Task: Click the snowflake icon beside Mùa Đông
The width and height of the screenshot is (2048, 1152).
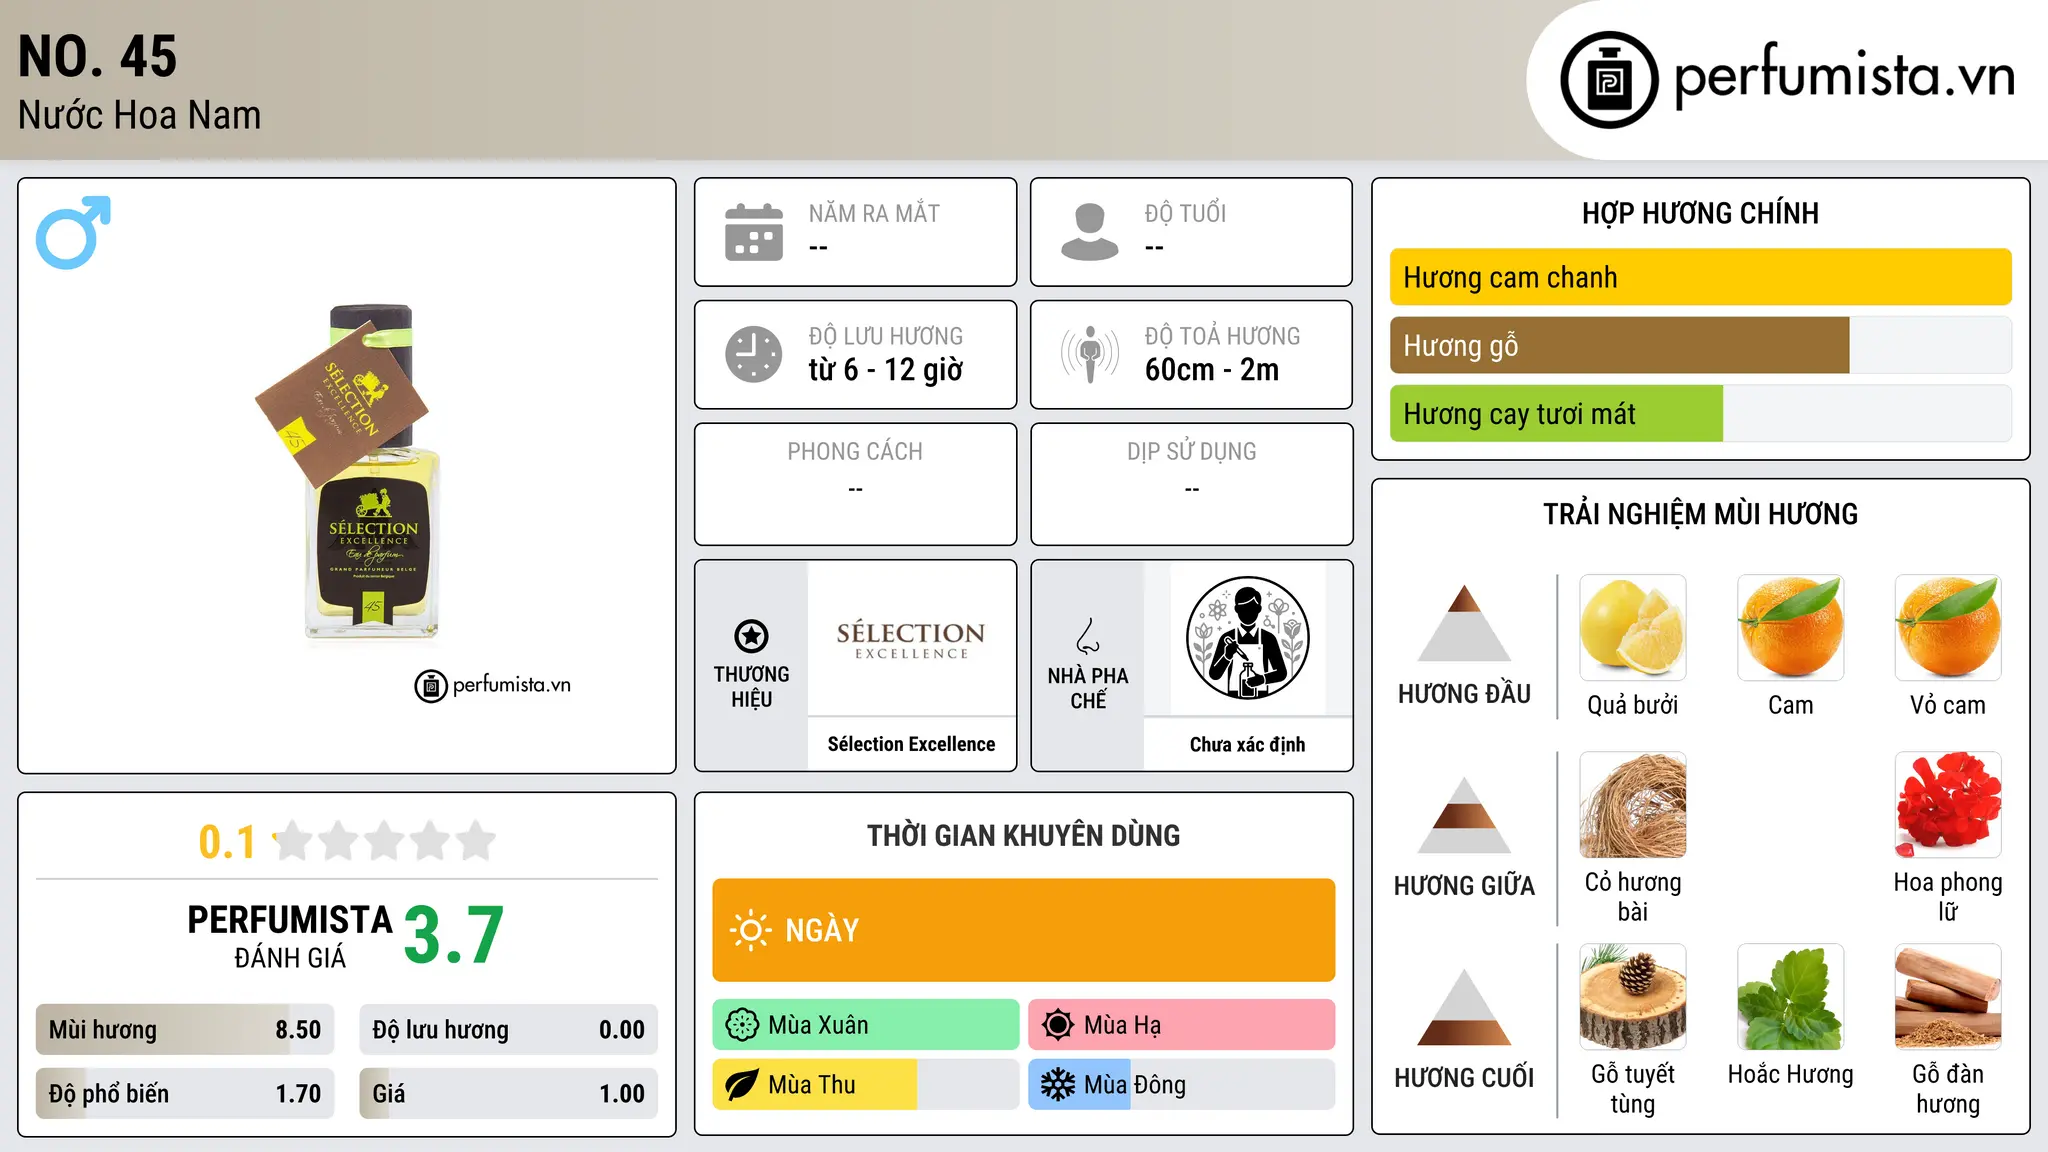Action: coord(1058,1085)
